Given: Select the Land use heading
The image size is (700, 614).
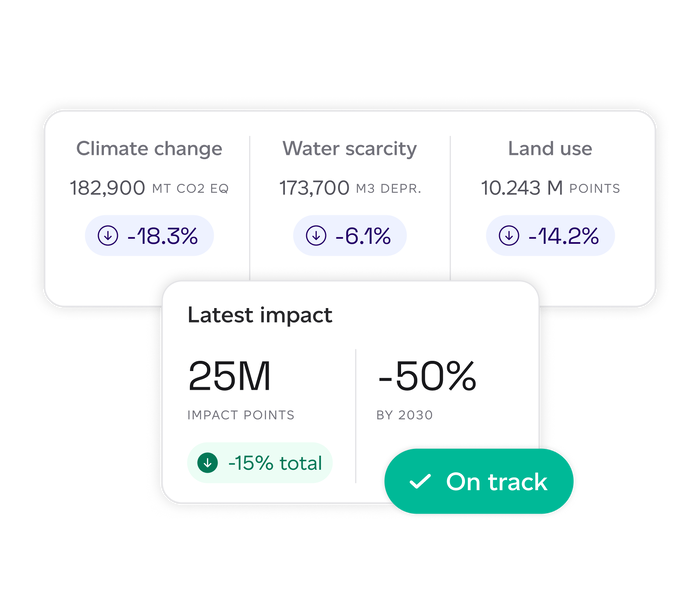Looking at the screenshot, I should 550,149.
